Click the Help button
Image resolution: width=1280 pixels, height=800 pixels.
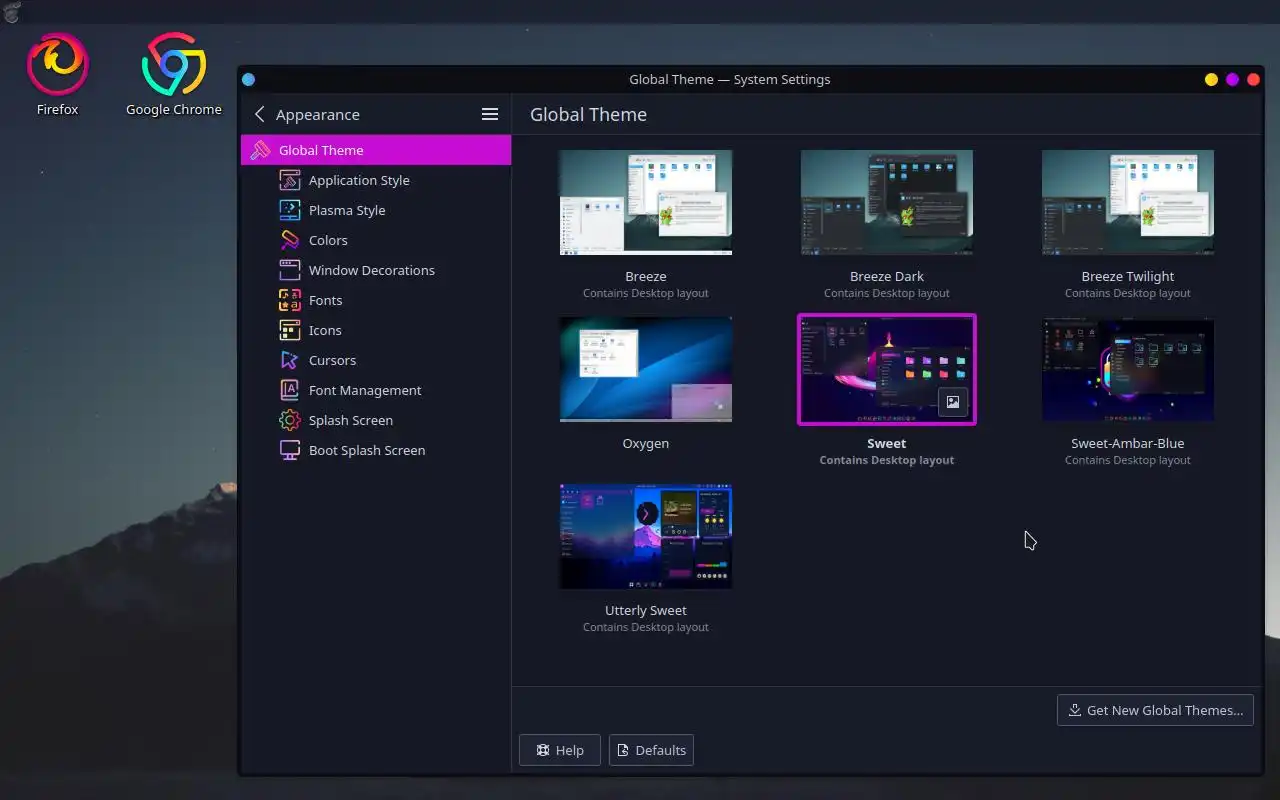(x=560, y=750)
